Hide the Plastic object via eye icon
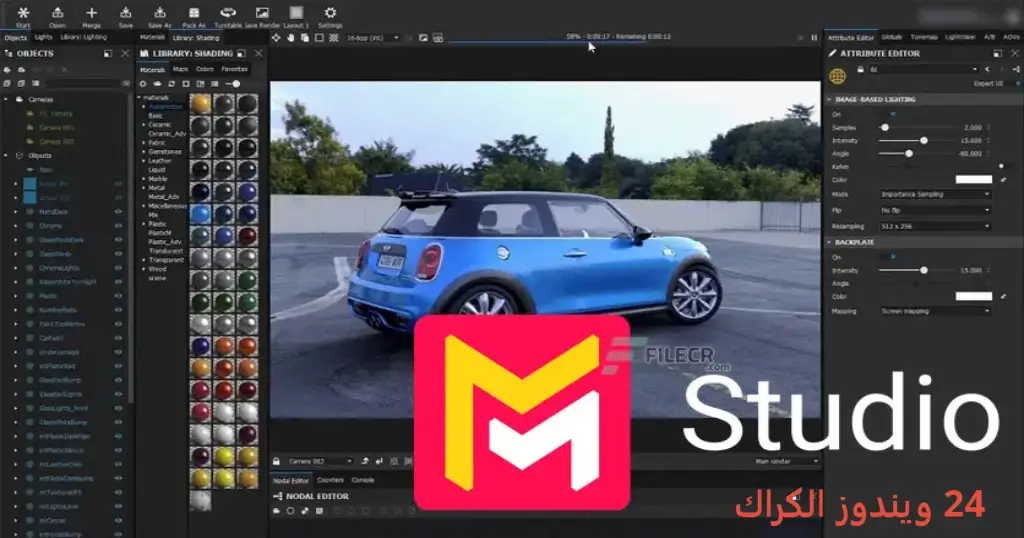 pyautogui.click(x=118, y=296)
